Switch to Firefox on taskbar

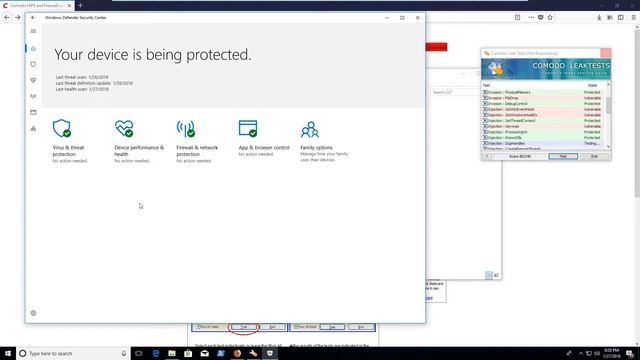pos(237,353)
